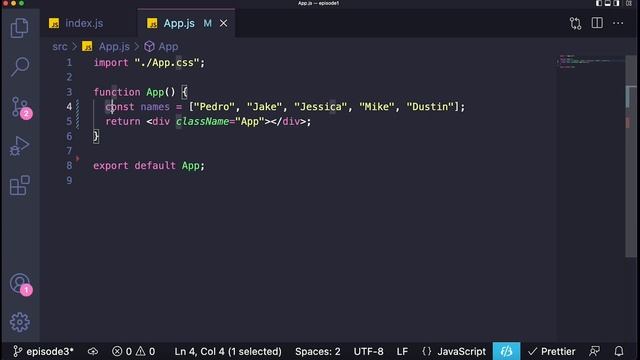This screenshot has width=640, height=360.
Task: Click the minimap code preview
Action: click(591, 62)
